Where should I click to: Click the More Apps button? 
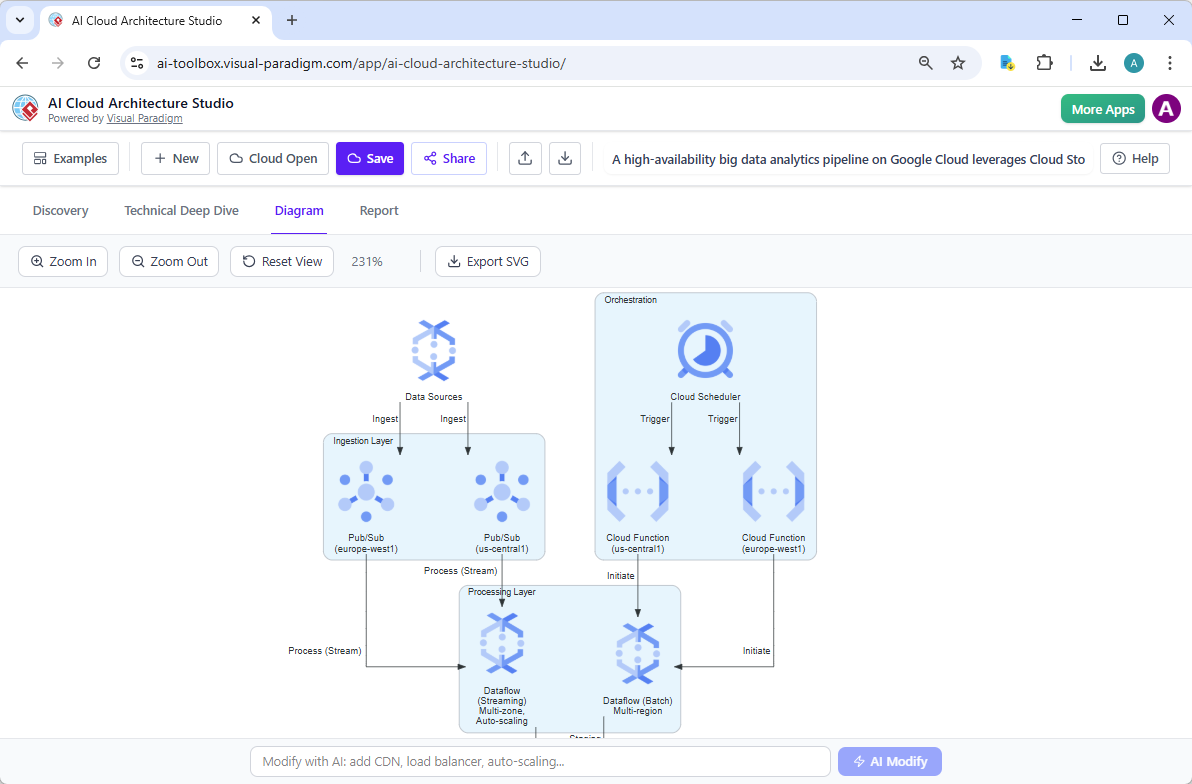pos(1102,108)
